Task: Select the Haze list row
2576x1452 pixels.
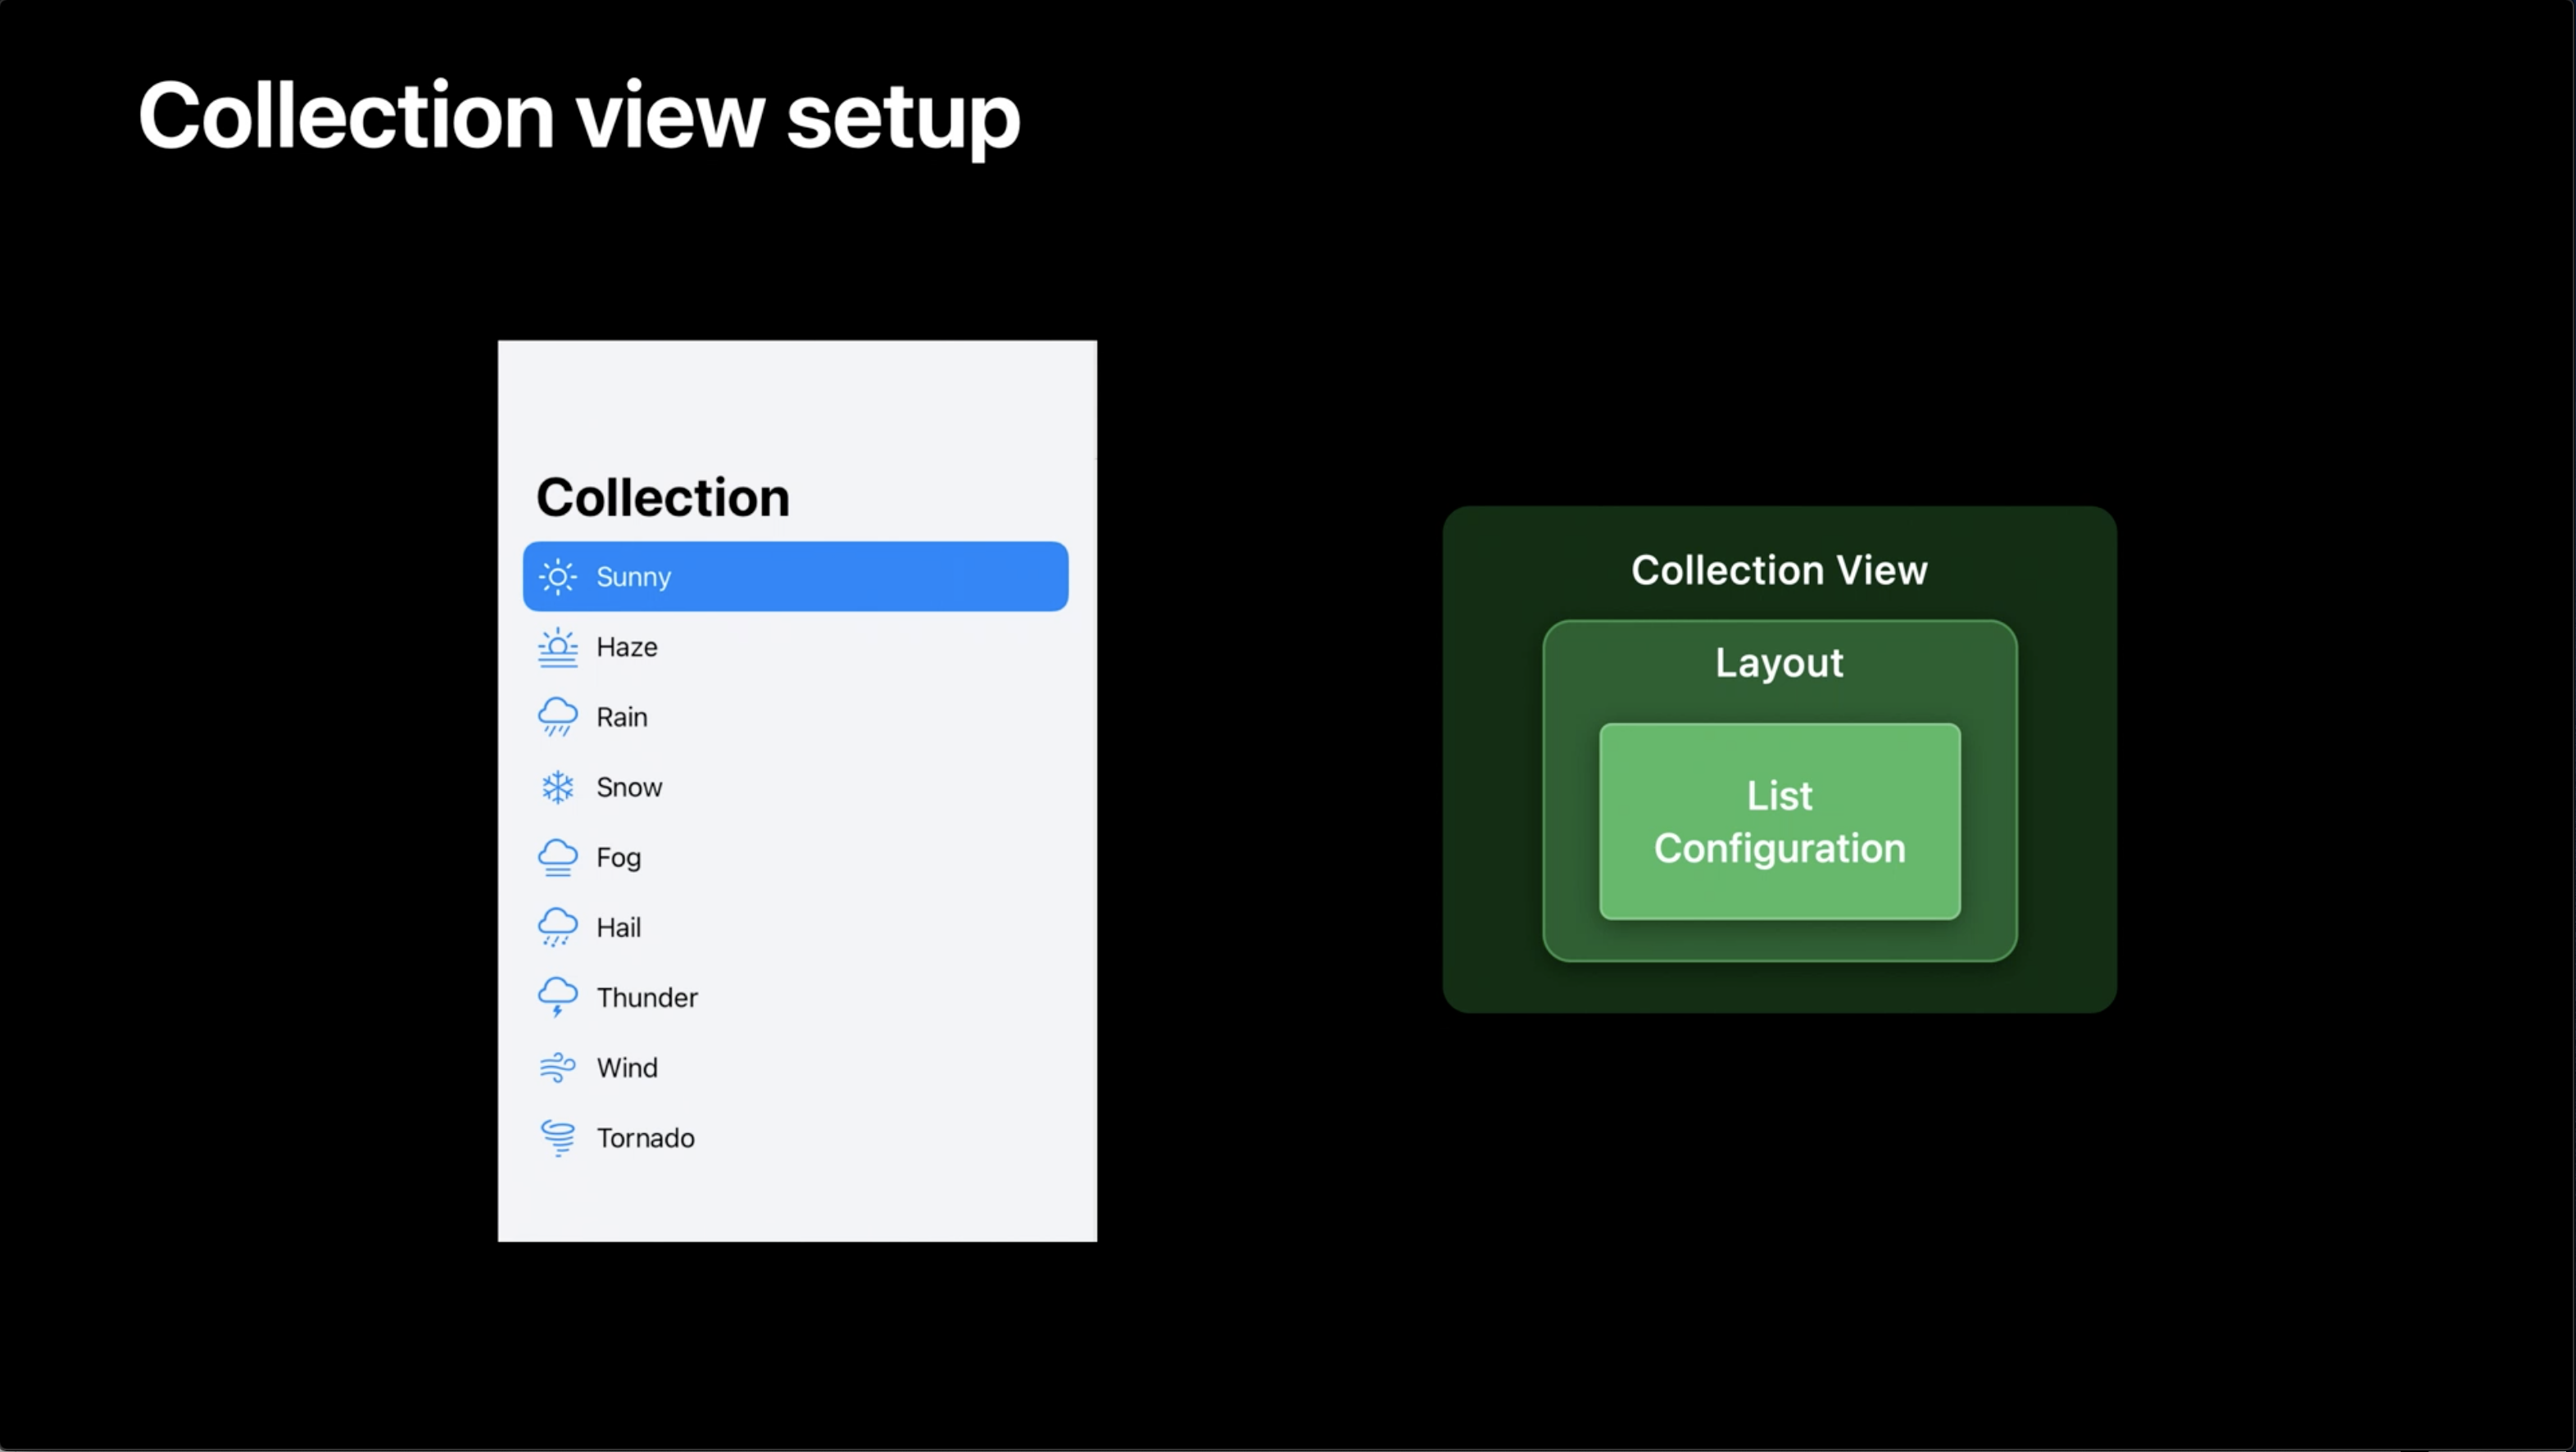Action: 796,647
